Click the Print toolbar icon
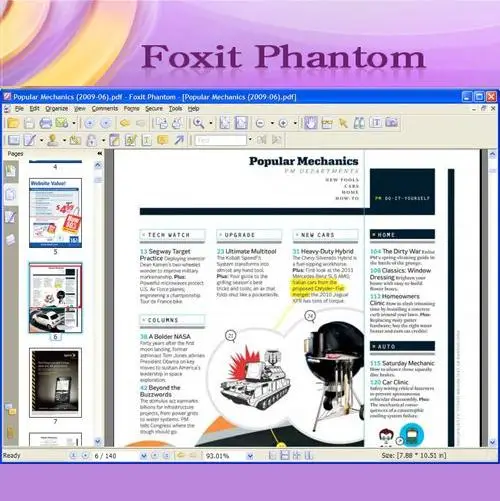The image size is (500, 501). 46,123
